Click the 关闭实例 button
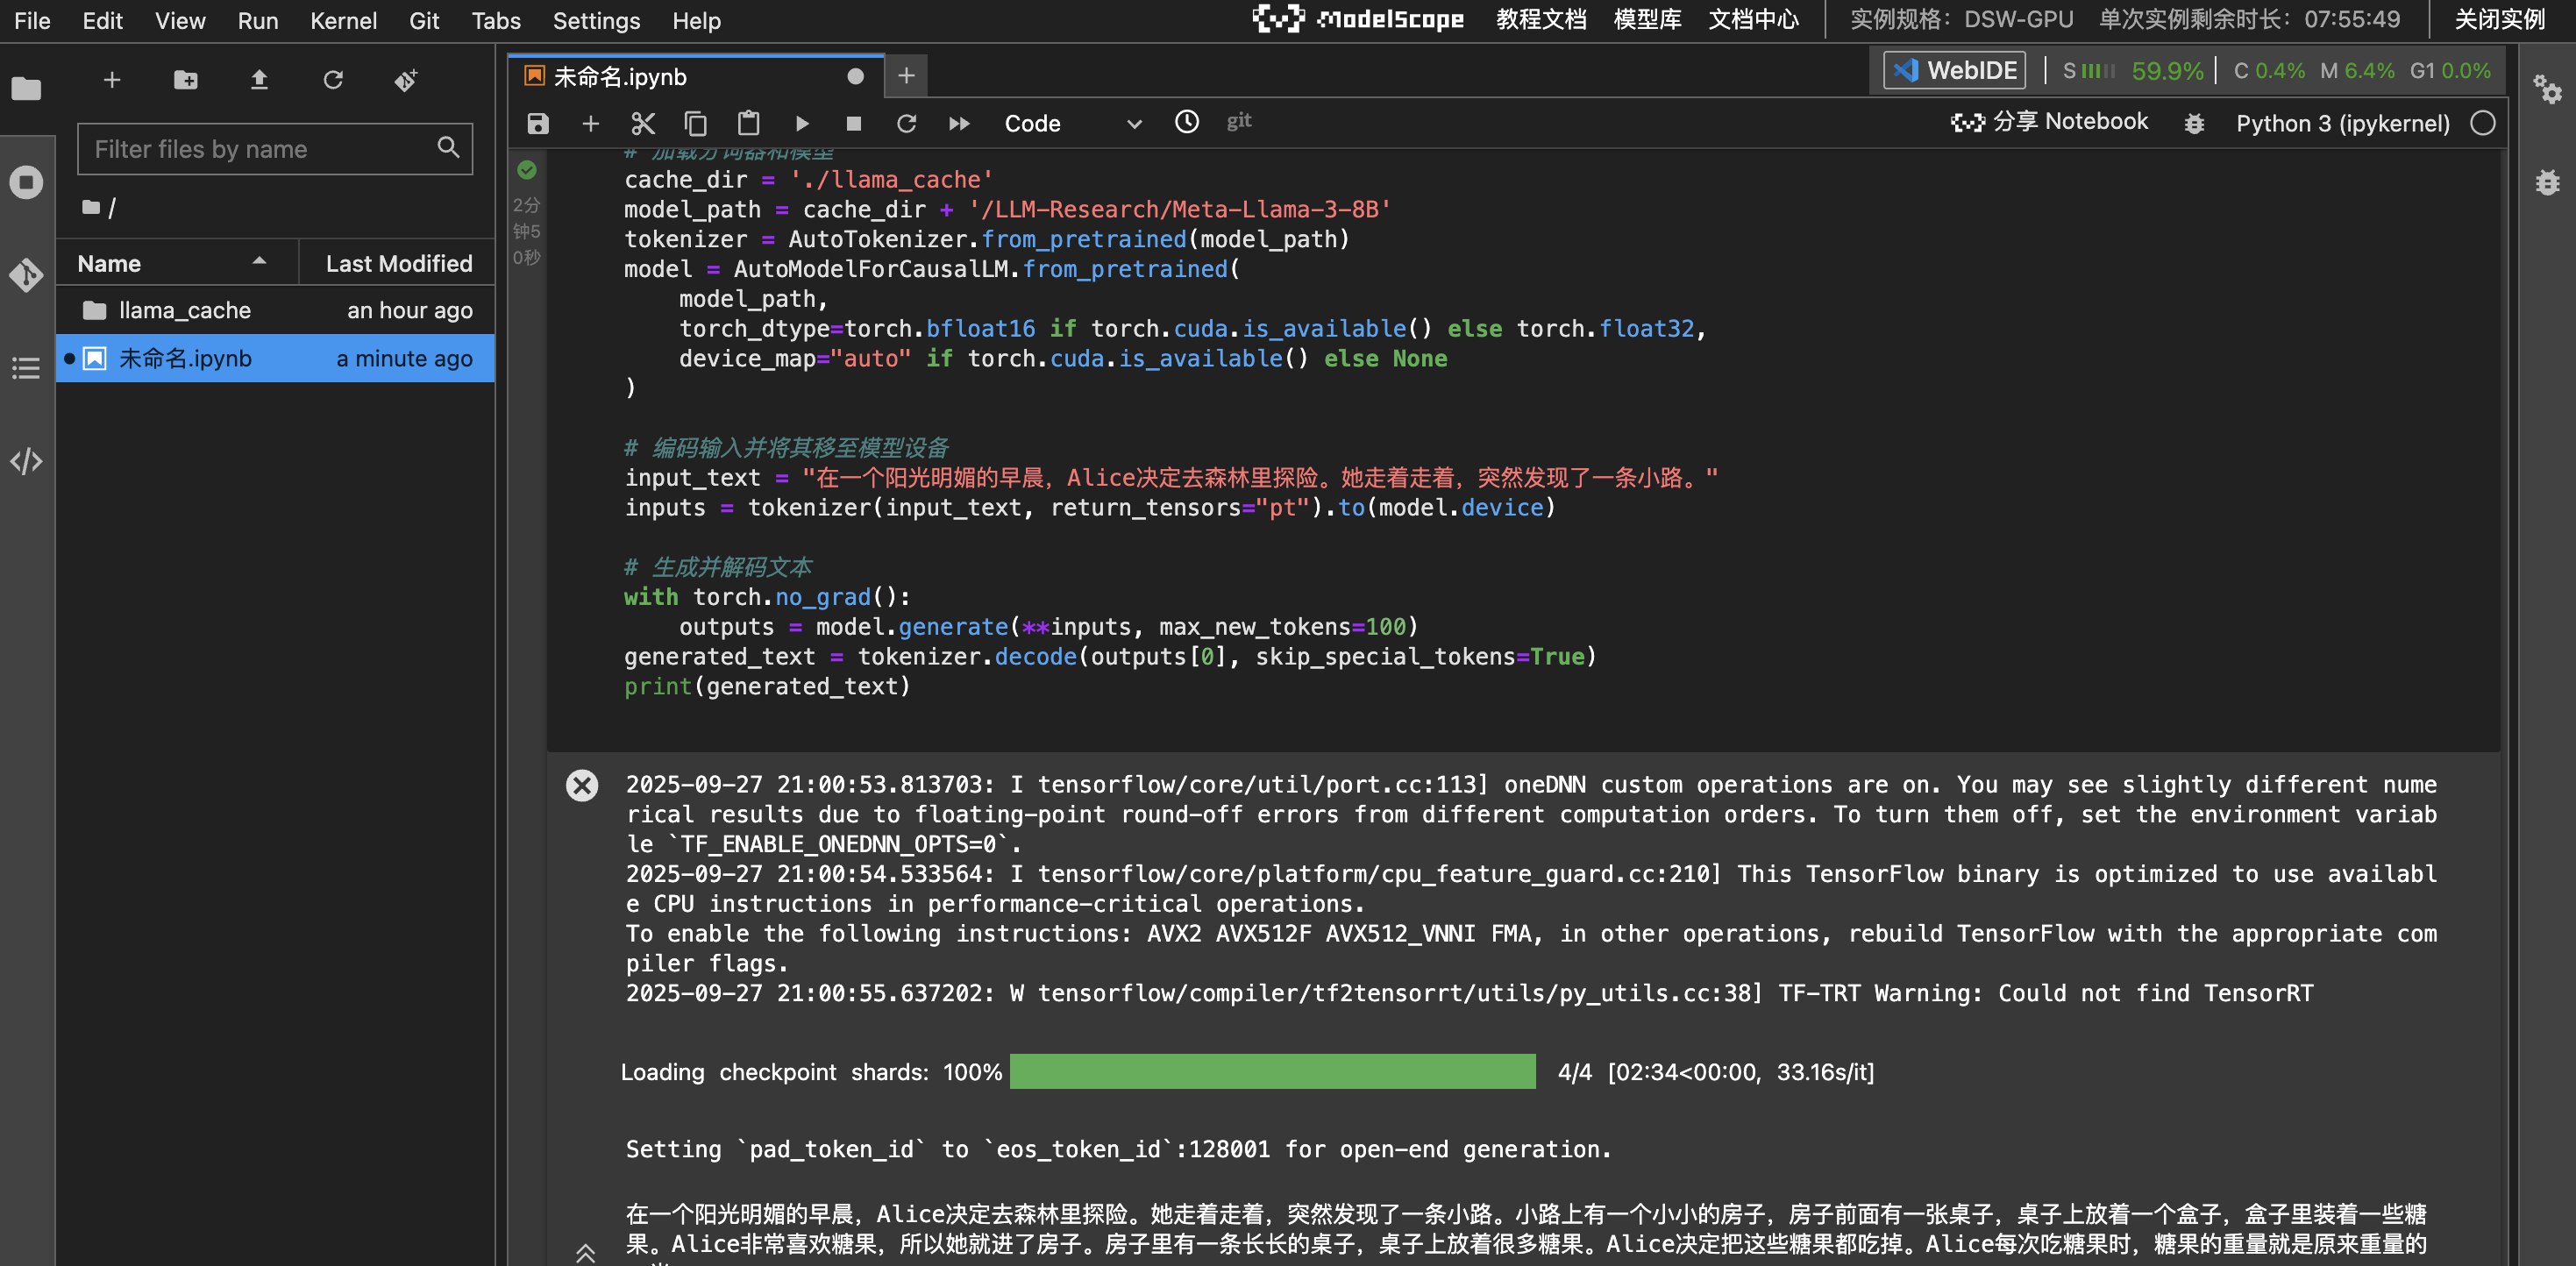Image resolution: width=2576 pixels, height=1266 pixels. tap(2499, 20)
